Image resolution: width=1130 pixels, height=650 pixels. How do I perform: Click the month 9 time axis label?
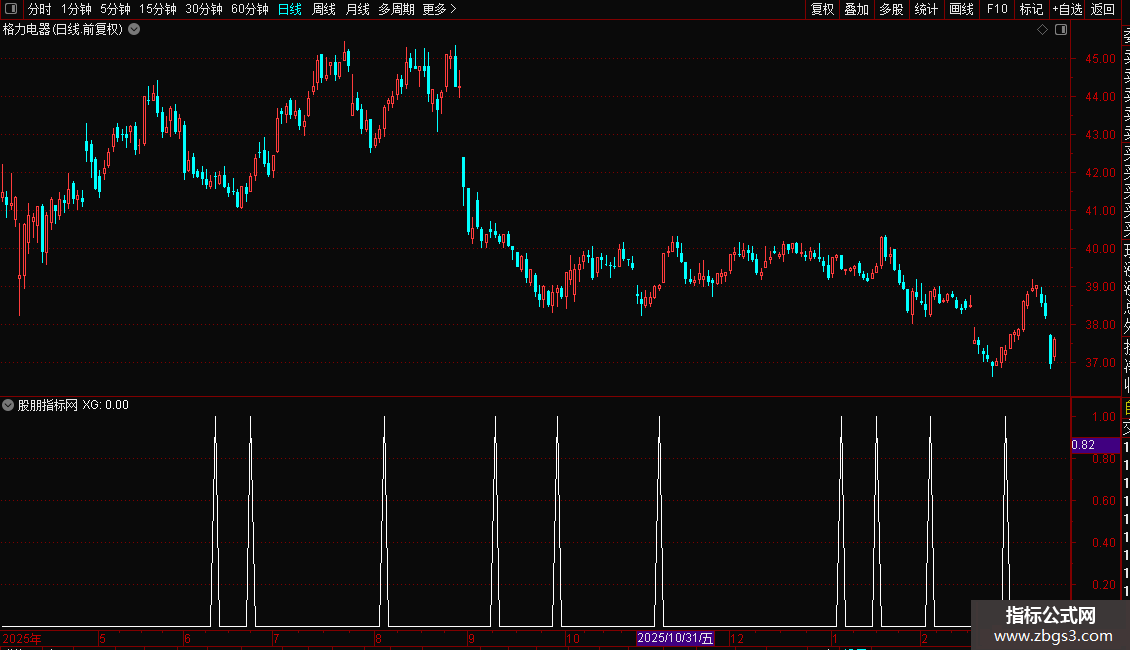click(x=471, y=638)
